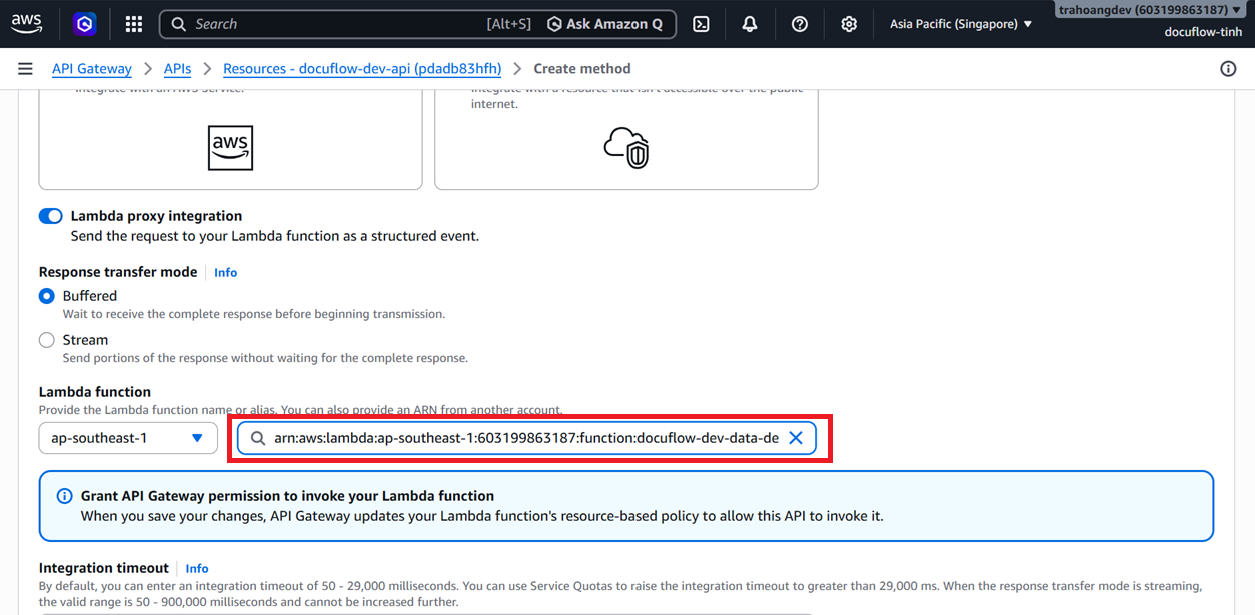Viewport: 1255px width, 615px height.
Task: Select the VPC link cloud shield card
Action: (x=626, y=139)
